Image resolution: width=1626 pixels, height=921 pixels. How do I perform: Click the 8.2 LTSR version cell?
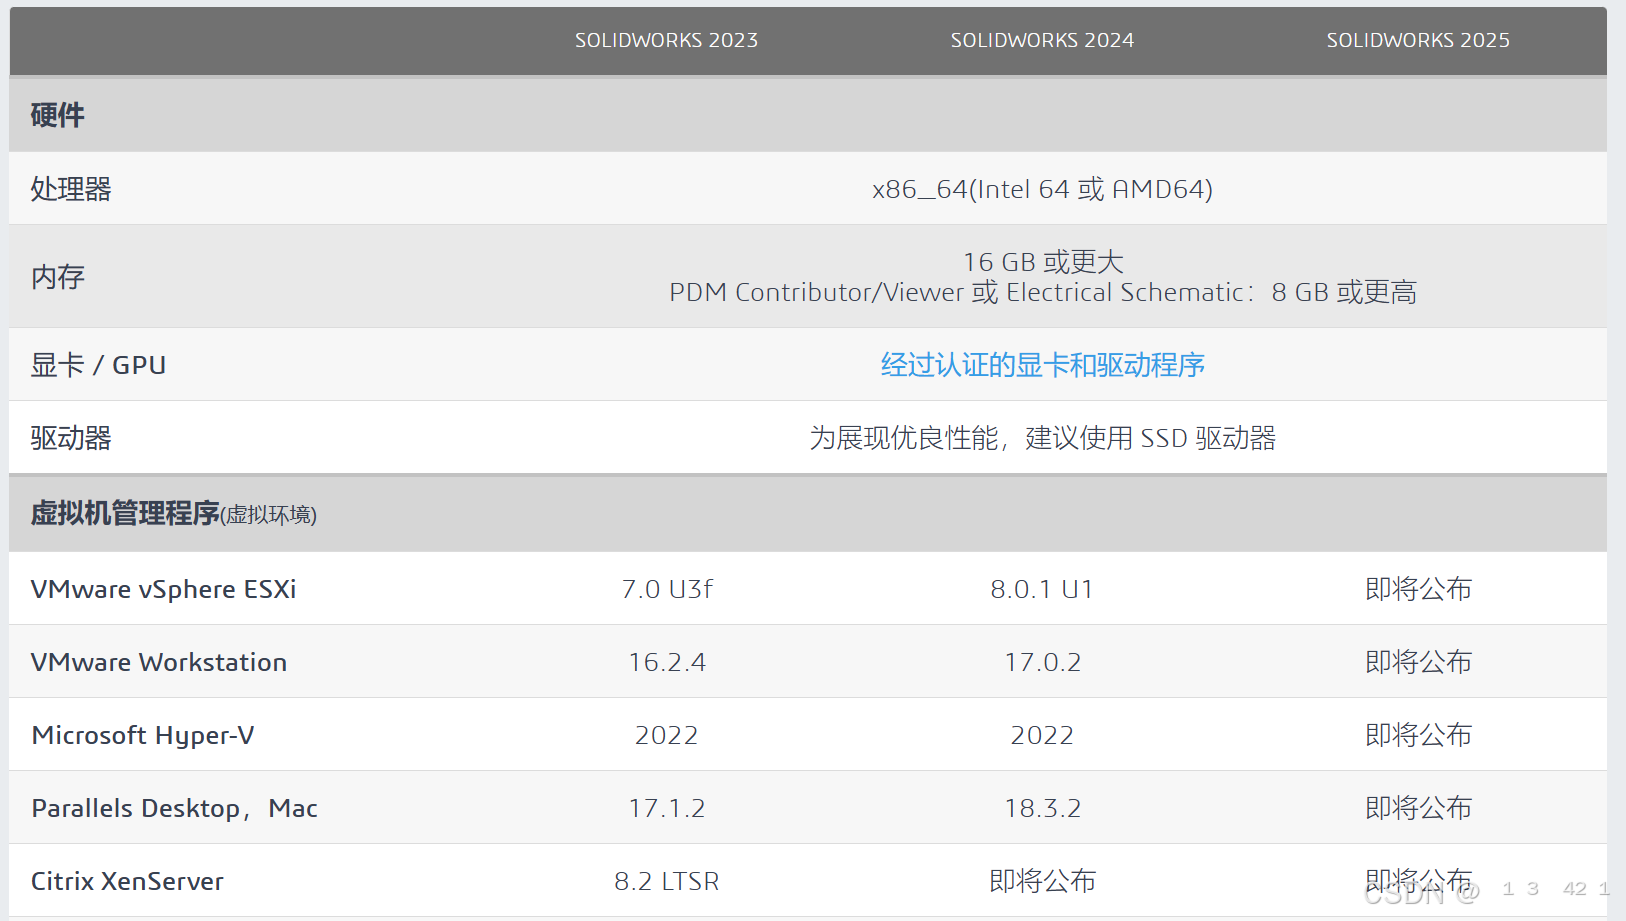[667, 881]
